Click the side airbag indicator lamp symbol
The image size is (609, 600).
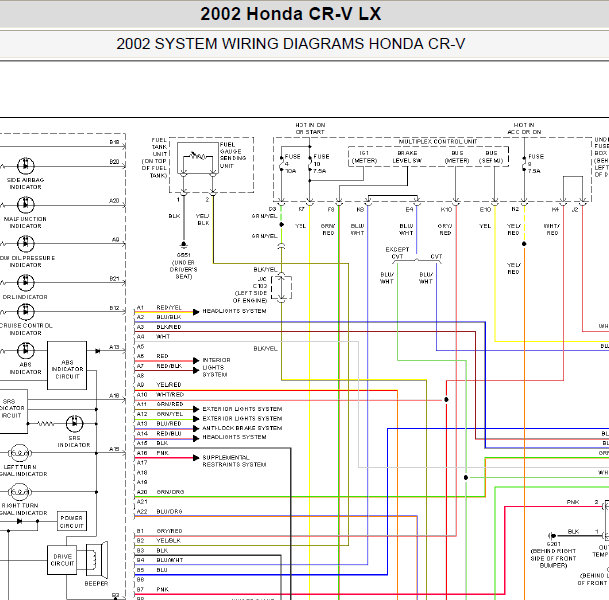pyautogui.click(x=26, y=166)
